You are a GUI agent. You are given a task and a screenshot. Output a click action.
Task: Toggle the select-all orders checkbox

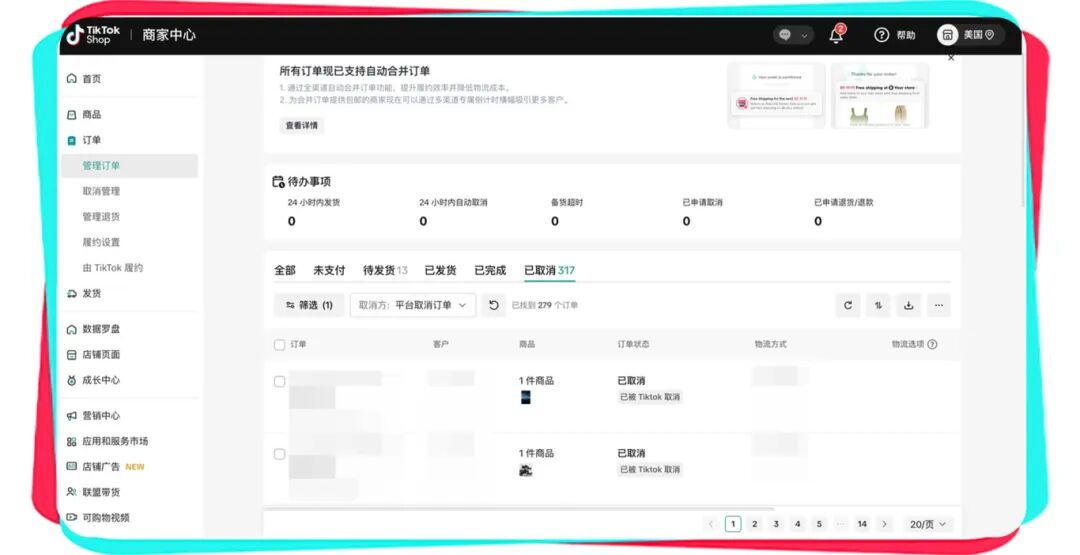click(x=280, y=345)
